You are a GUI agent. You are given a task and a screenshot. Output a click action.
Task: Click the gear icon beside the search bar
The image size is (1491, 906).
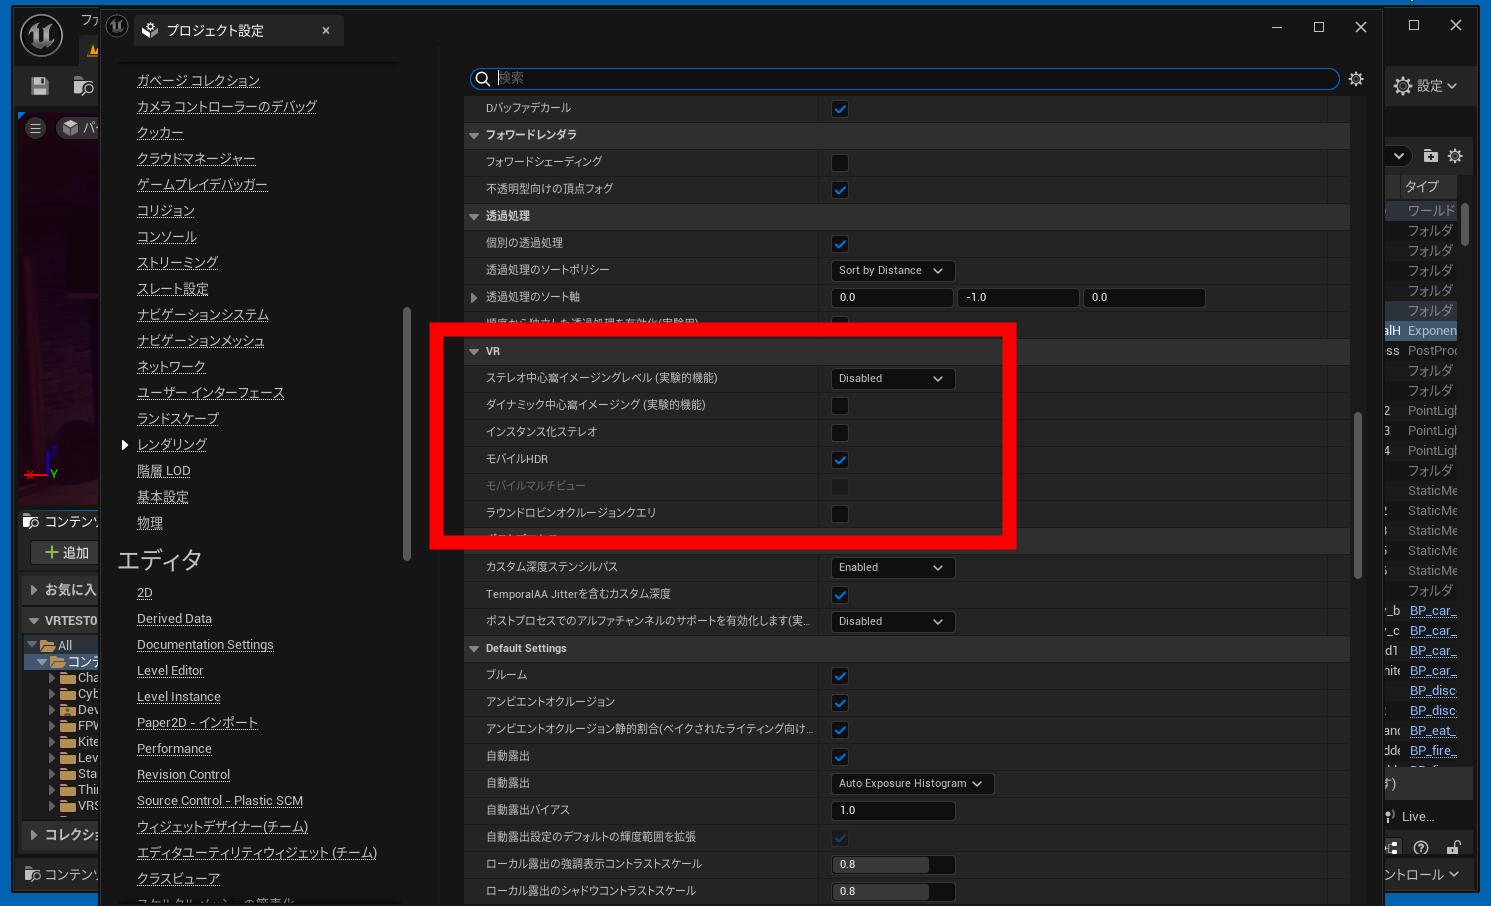click(x=1356, y=79)
